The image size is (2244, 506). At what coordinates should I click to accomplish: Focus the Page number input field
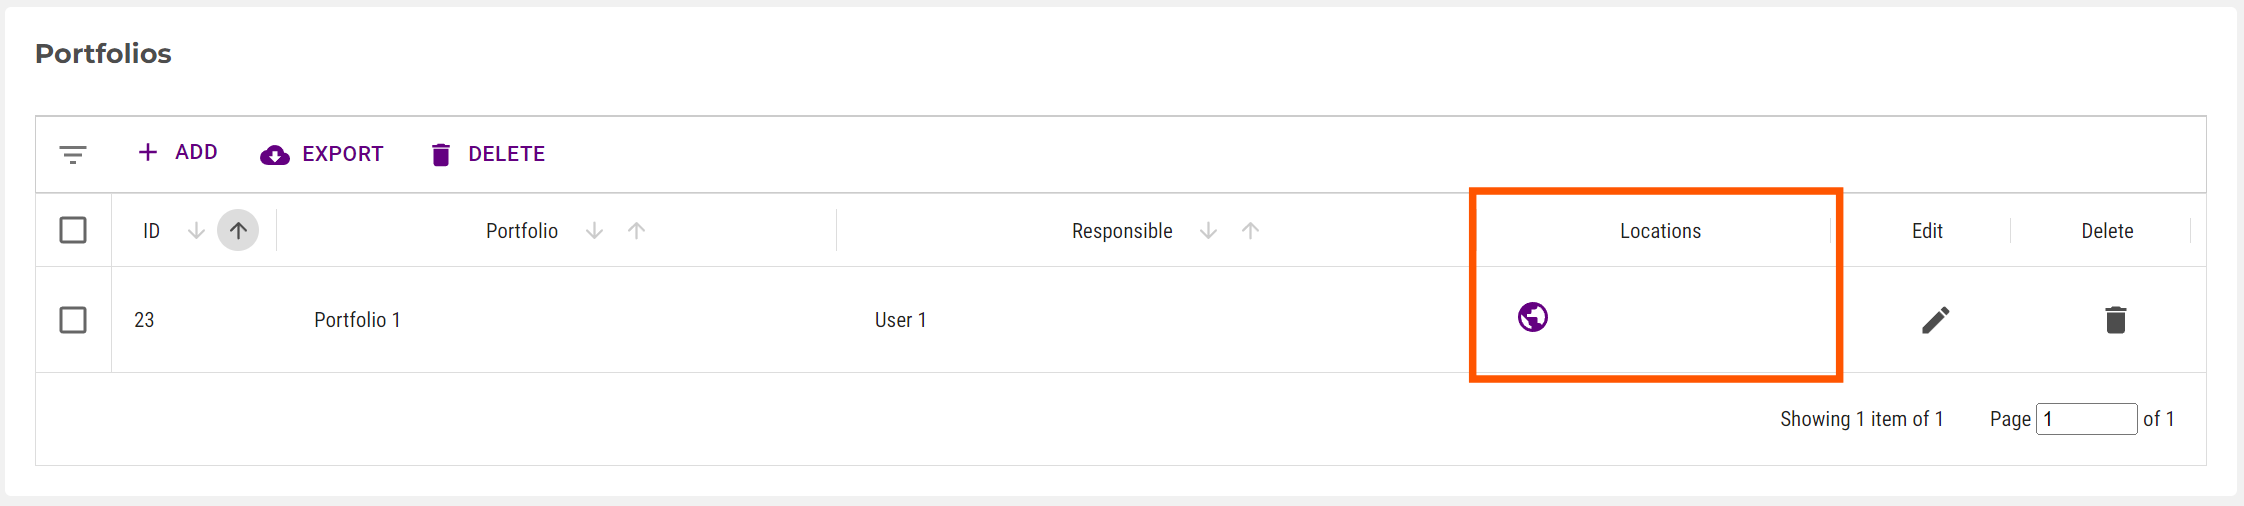coord(2086,419)
